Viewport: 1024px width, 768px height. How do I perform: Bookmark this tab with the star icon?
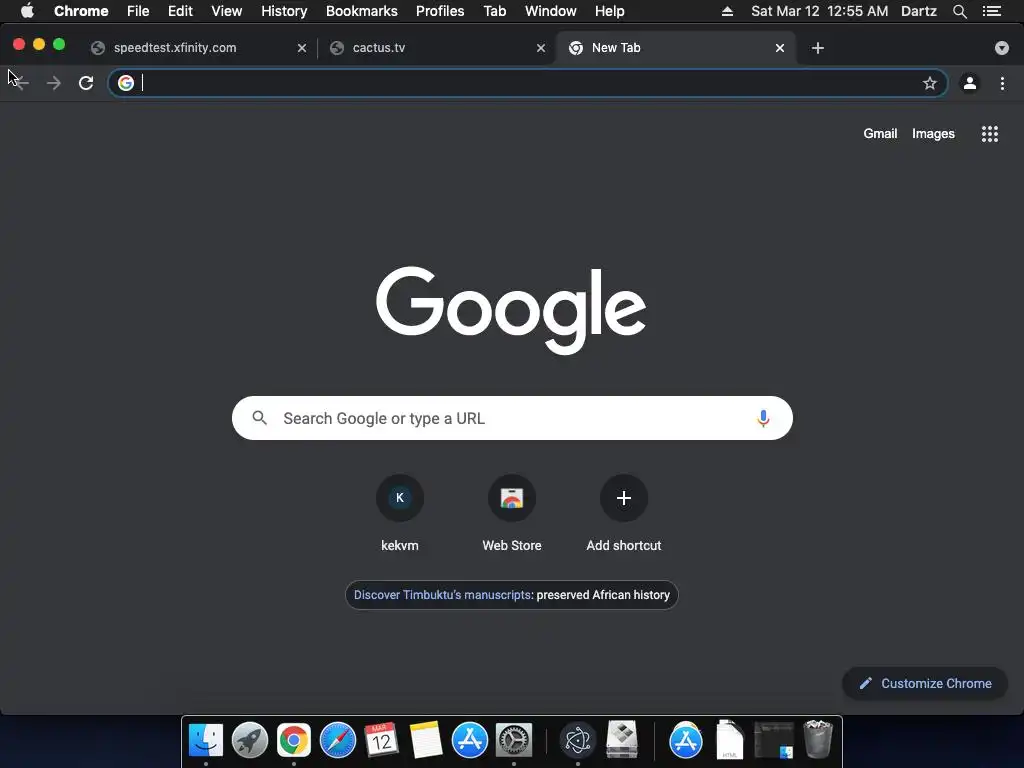pos(929,83)
